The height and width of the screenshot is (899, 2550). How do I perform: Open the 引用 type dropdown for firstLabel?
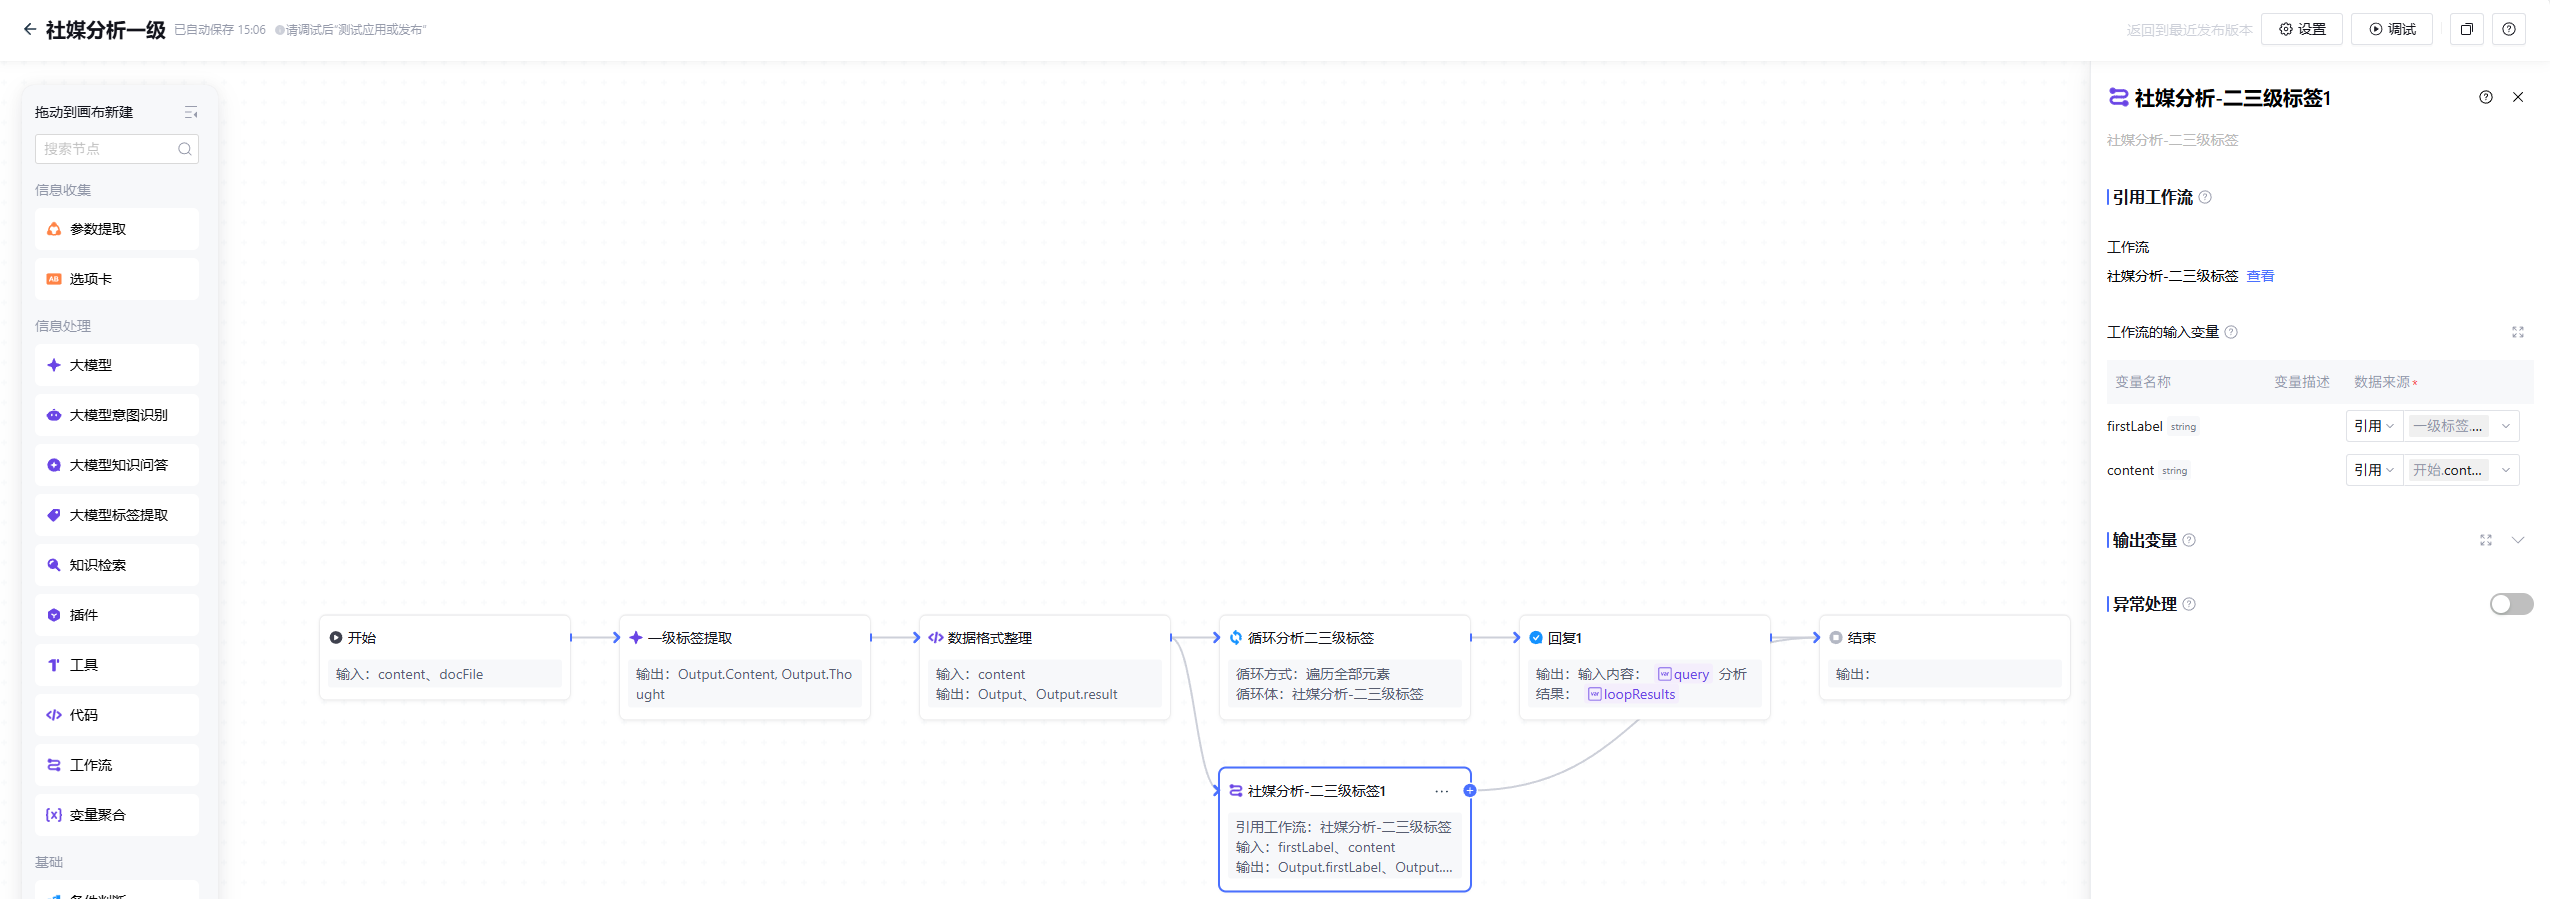click(x=2373, y=426)
